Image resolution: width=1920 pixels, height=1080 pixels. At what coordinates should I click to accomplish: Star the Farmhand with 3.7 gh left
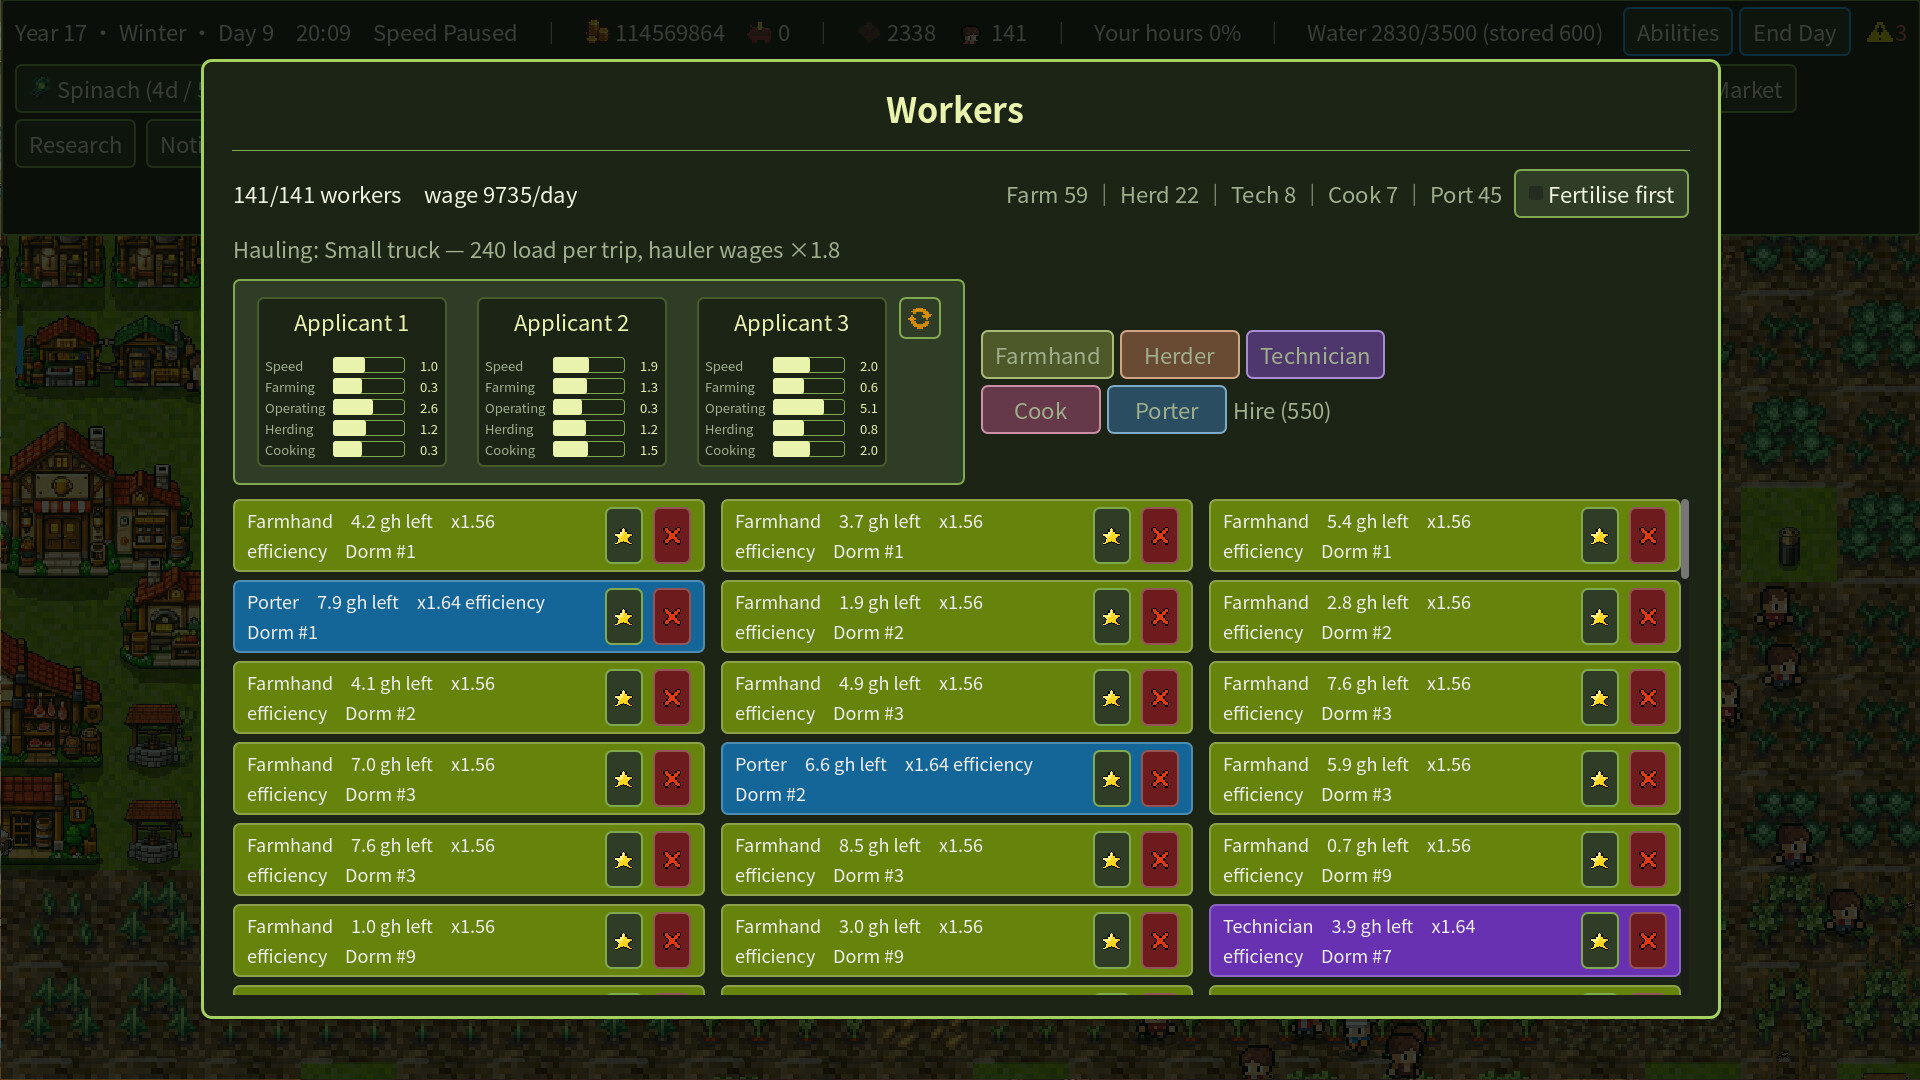click(1111, 536)
